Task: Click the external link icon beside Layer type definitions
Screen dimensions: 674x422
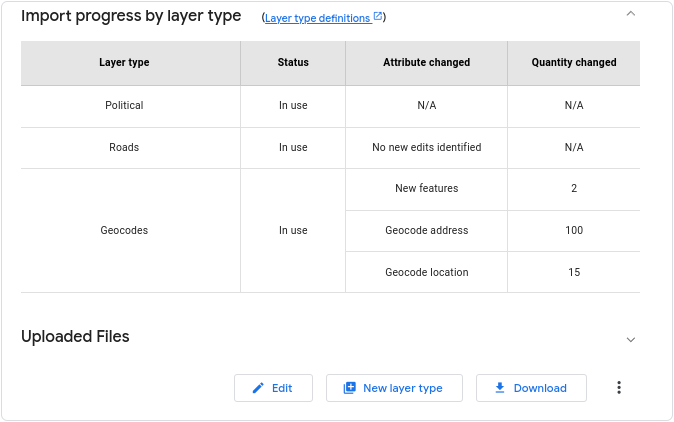Action: coord(377,17)
